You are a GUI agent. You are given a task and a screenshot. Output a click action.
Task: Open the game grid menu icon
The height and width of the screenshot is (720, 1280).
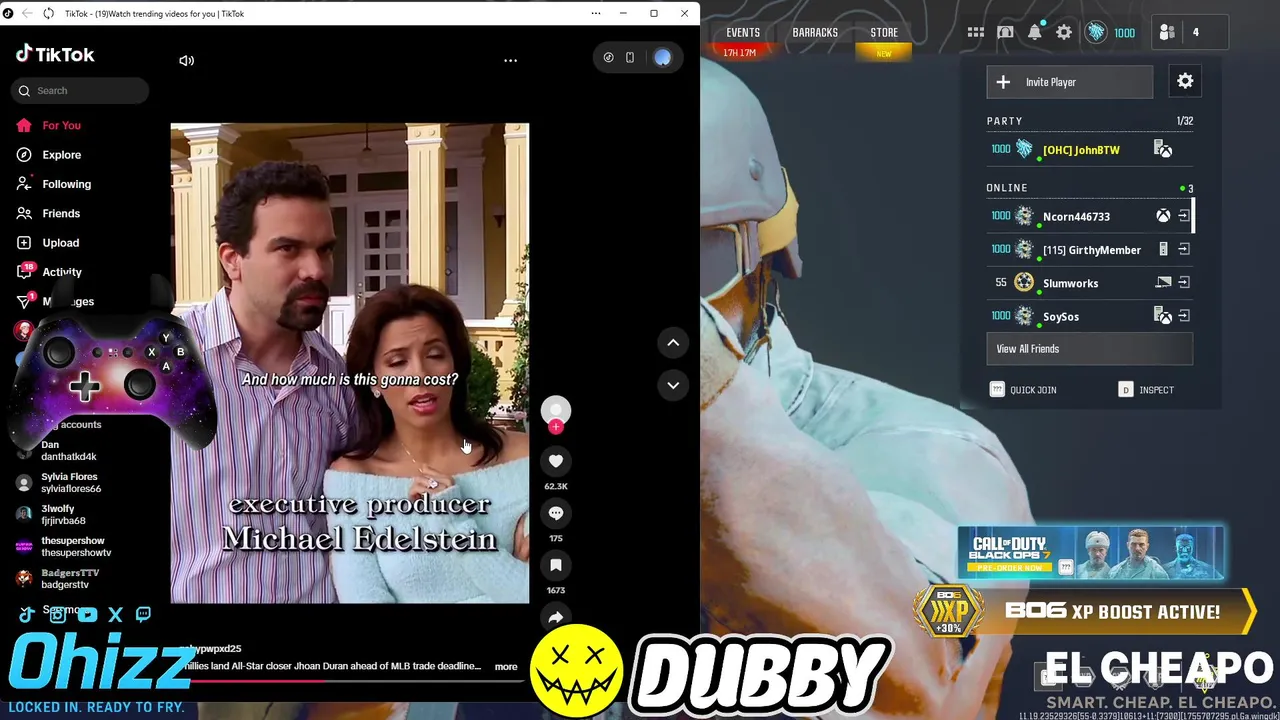976,32
